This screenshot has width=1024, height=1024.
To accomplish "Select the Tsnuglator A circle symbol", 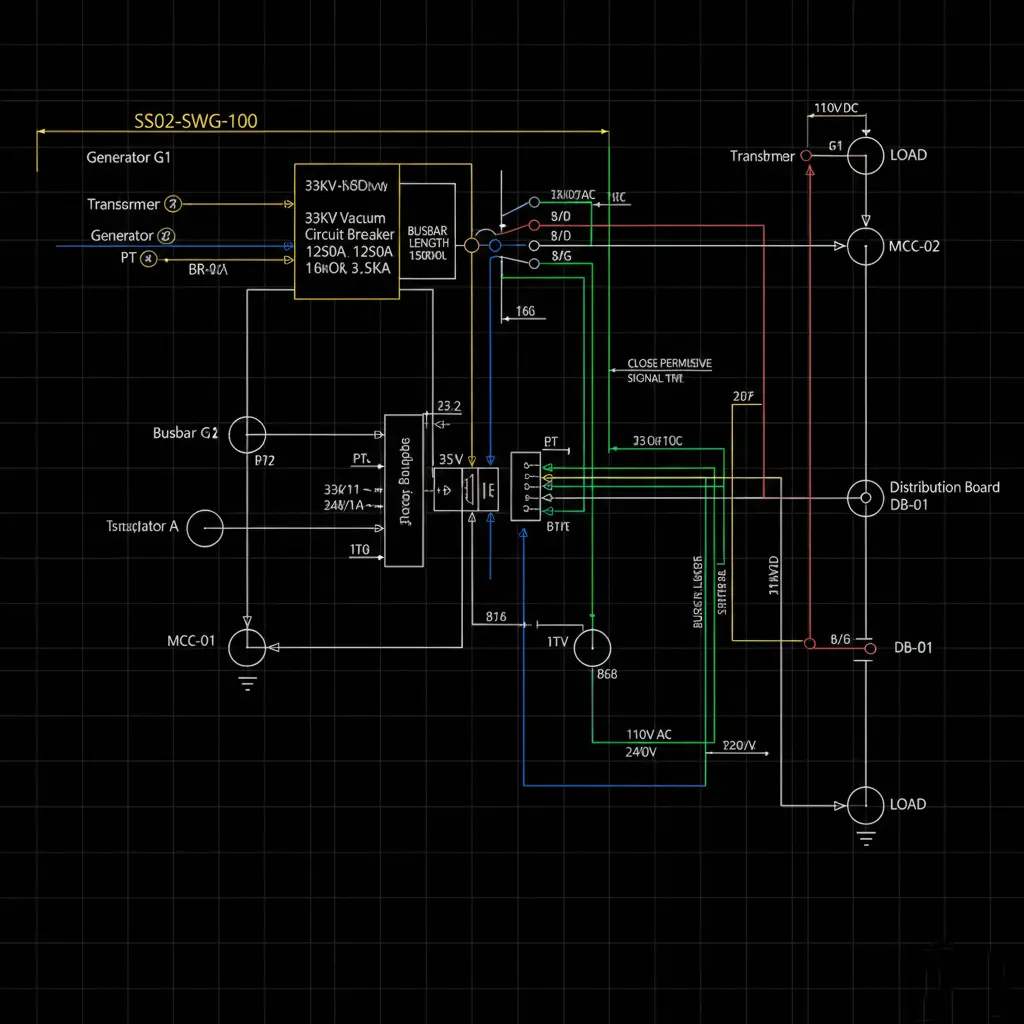I will (205, 528).
